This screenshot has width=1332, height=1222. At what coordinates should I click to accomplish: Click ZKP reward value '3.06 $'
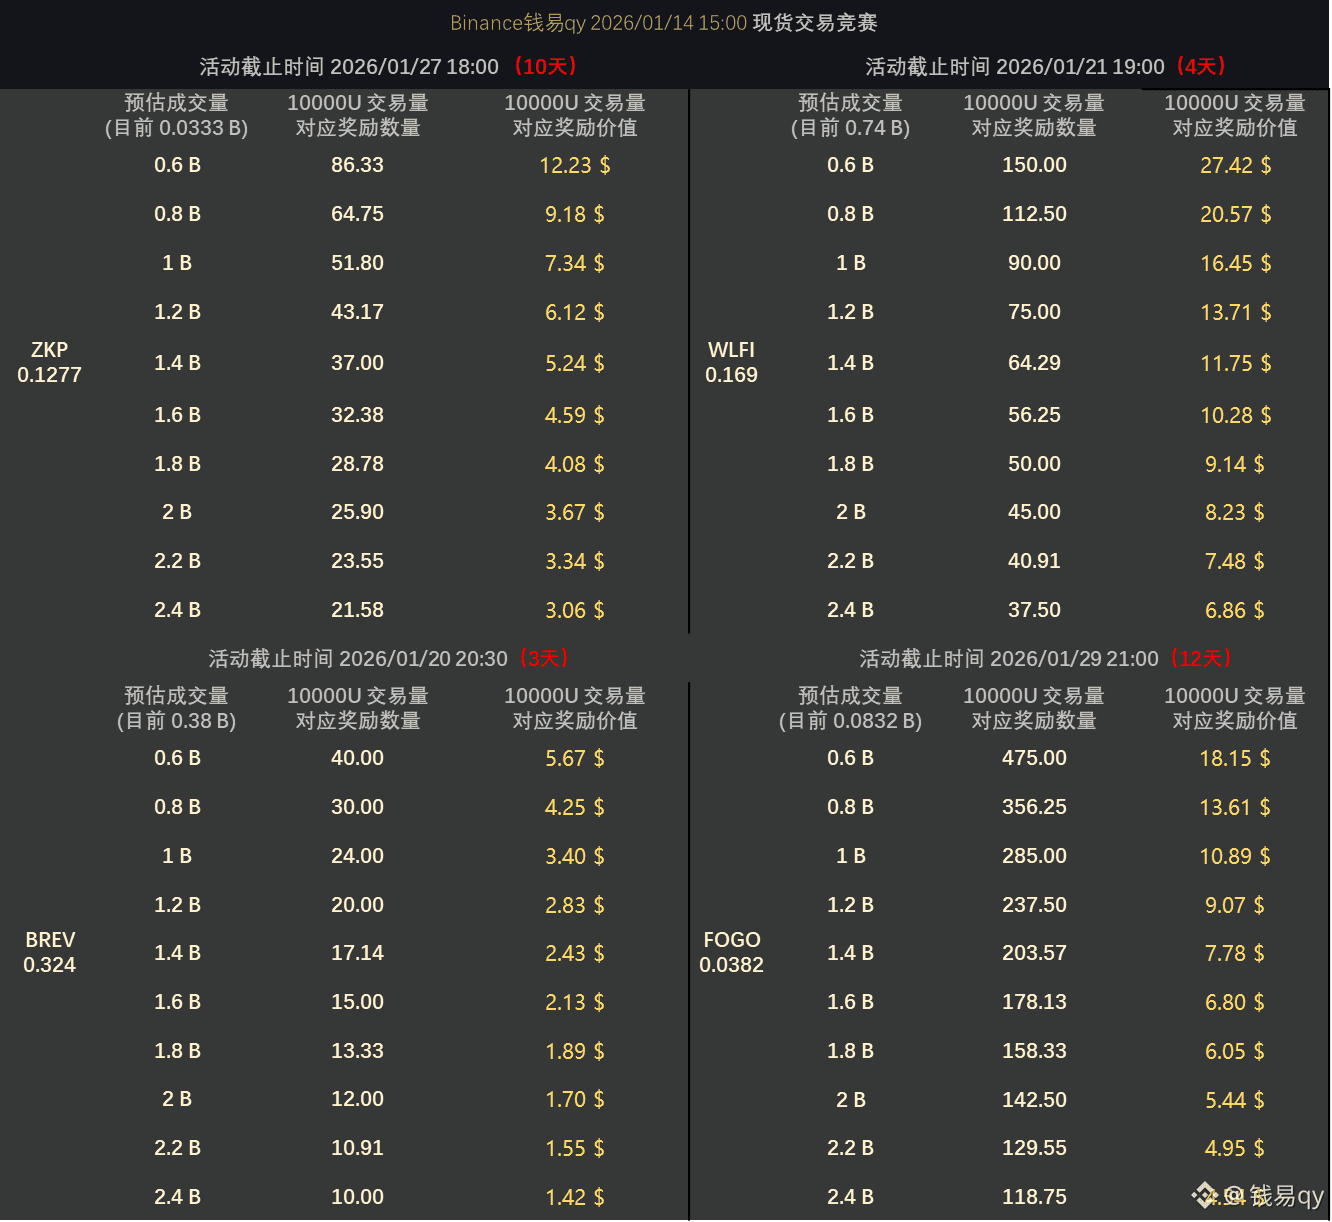[575, 610]
